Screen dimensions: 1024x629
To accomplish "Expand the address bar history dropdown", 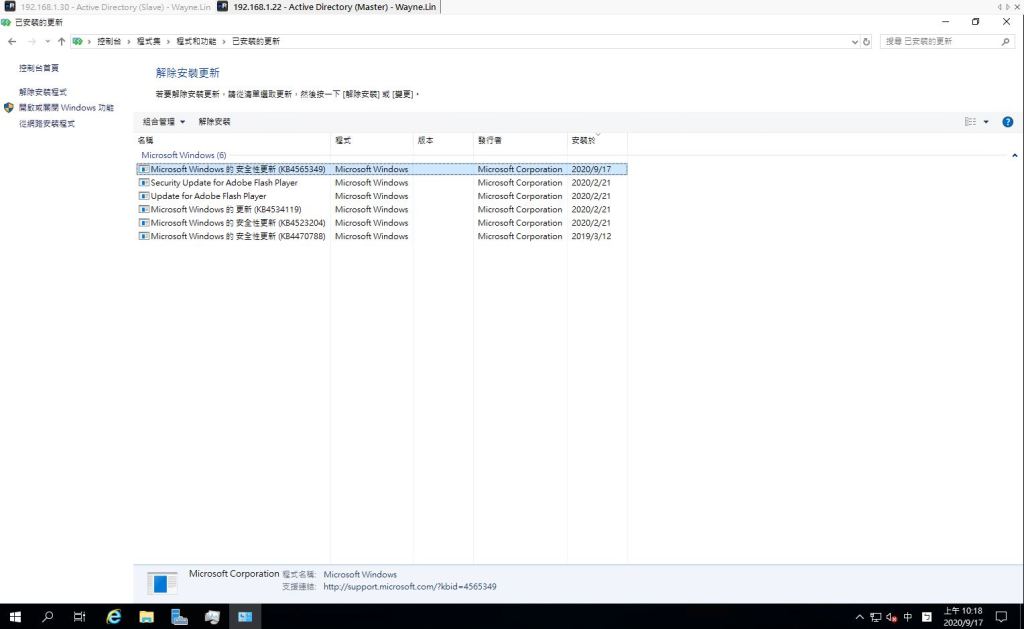I will (853, 41).
